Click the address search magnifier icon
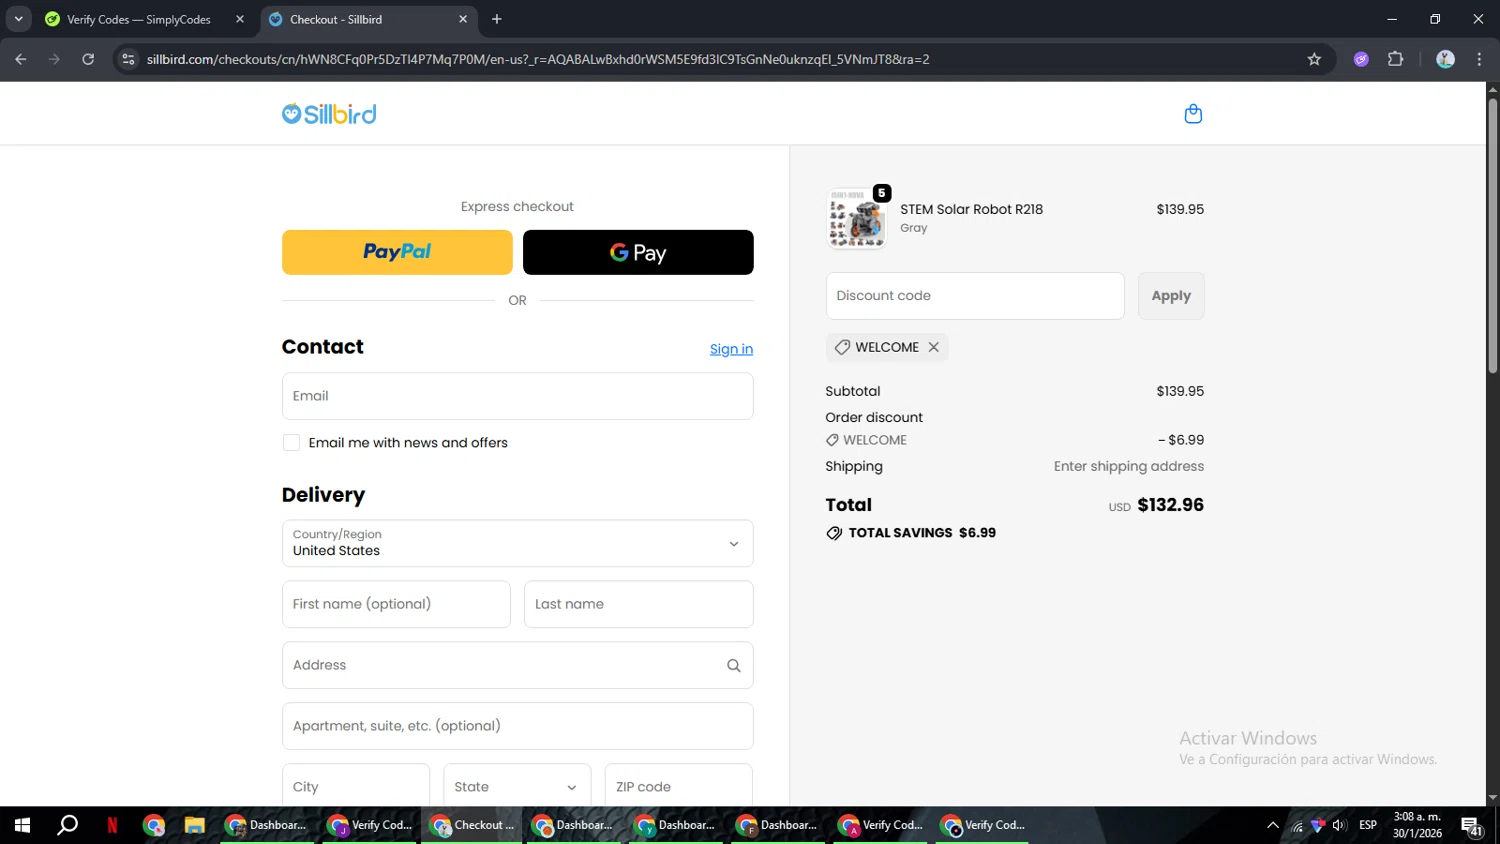Image resolution: width=1500 pixels, height=844 pixels. pos(733,666)
